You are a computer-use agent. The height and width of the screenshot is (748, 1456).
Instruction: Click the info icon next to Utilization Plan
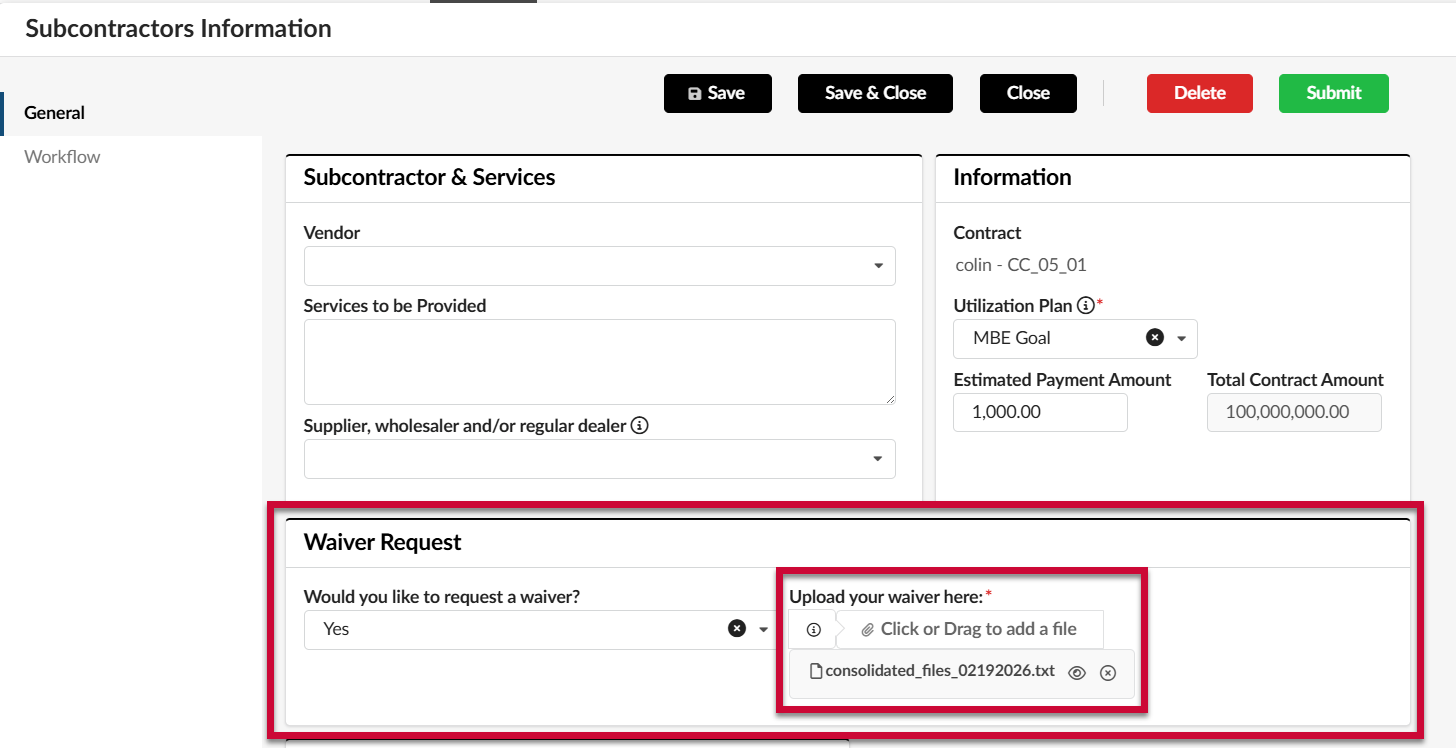[x=1086, y=306]
